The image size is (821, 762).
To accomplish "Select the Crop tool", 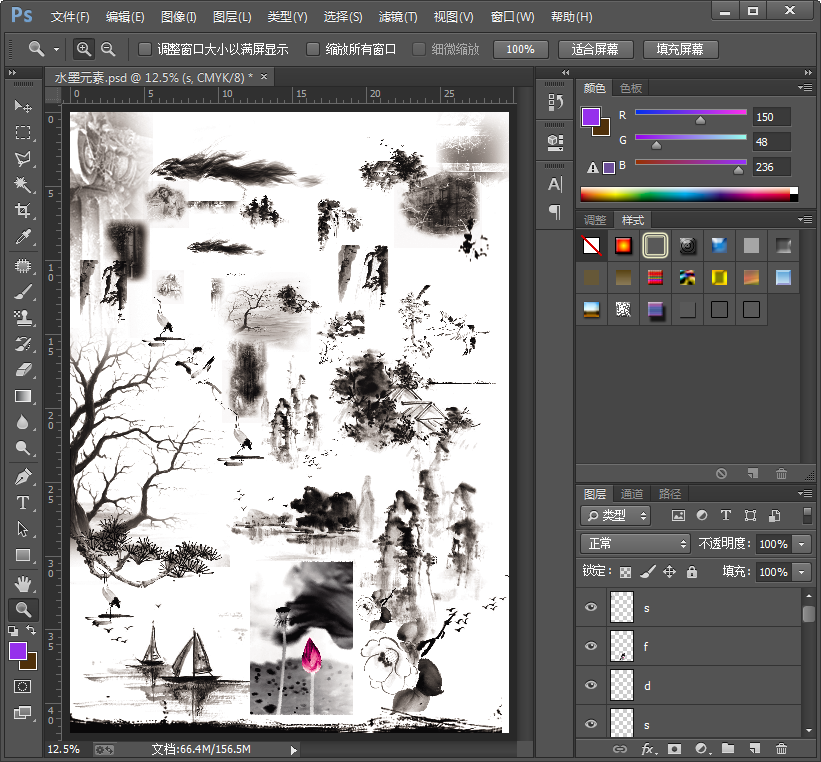I will (22, 211).
